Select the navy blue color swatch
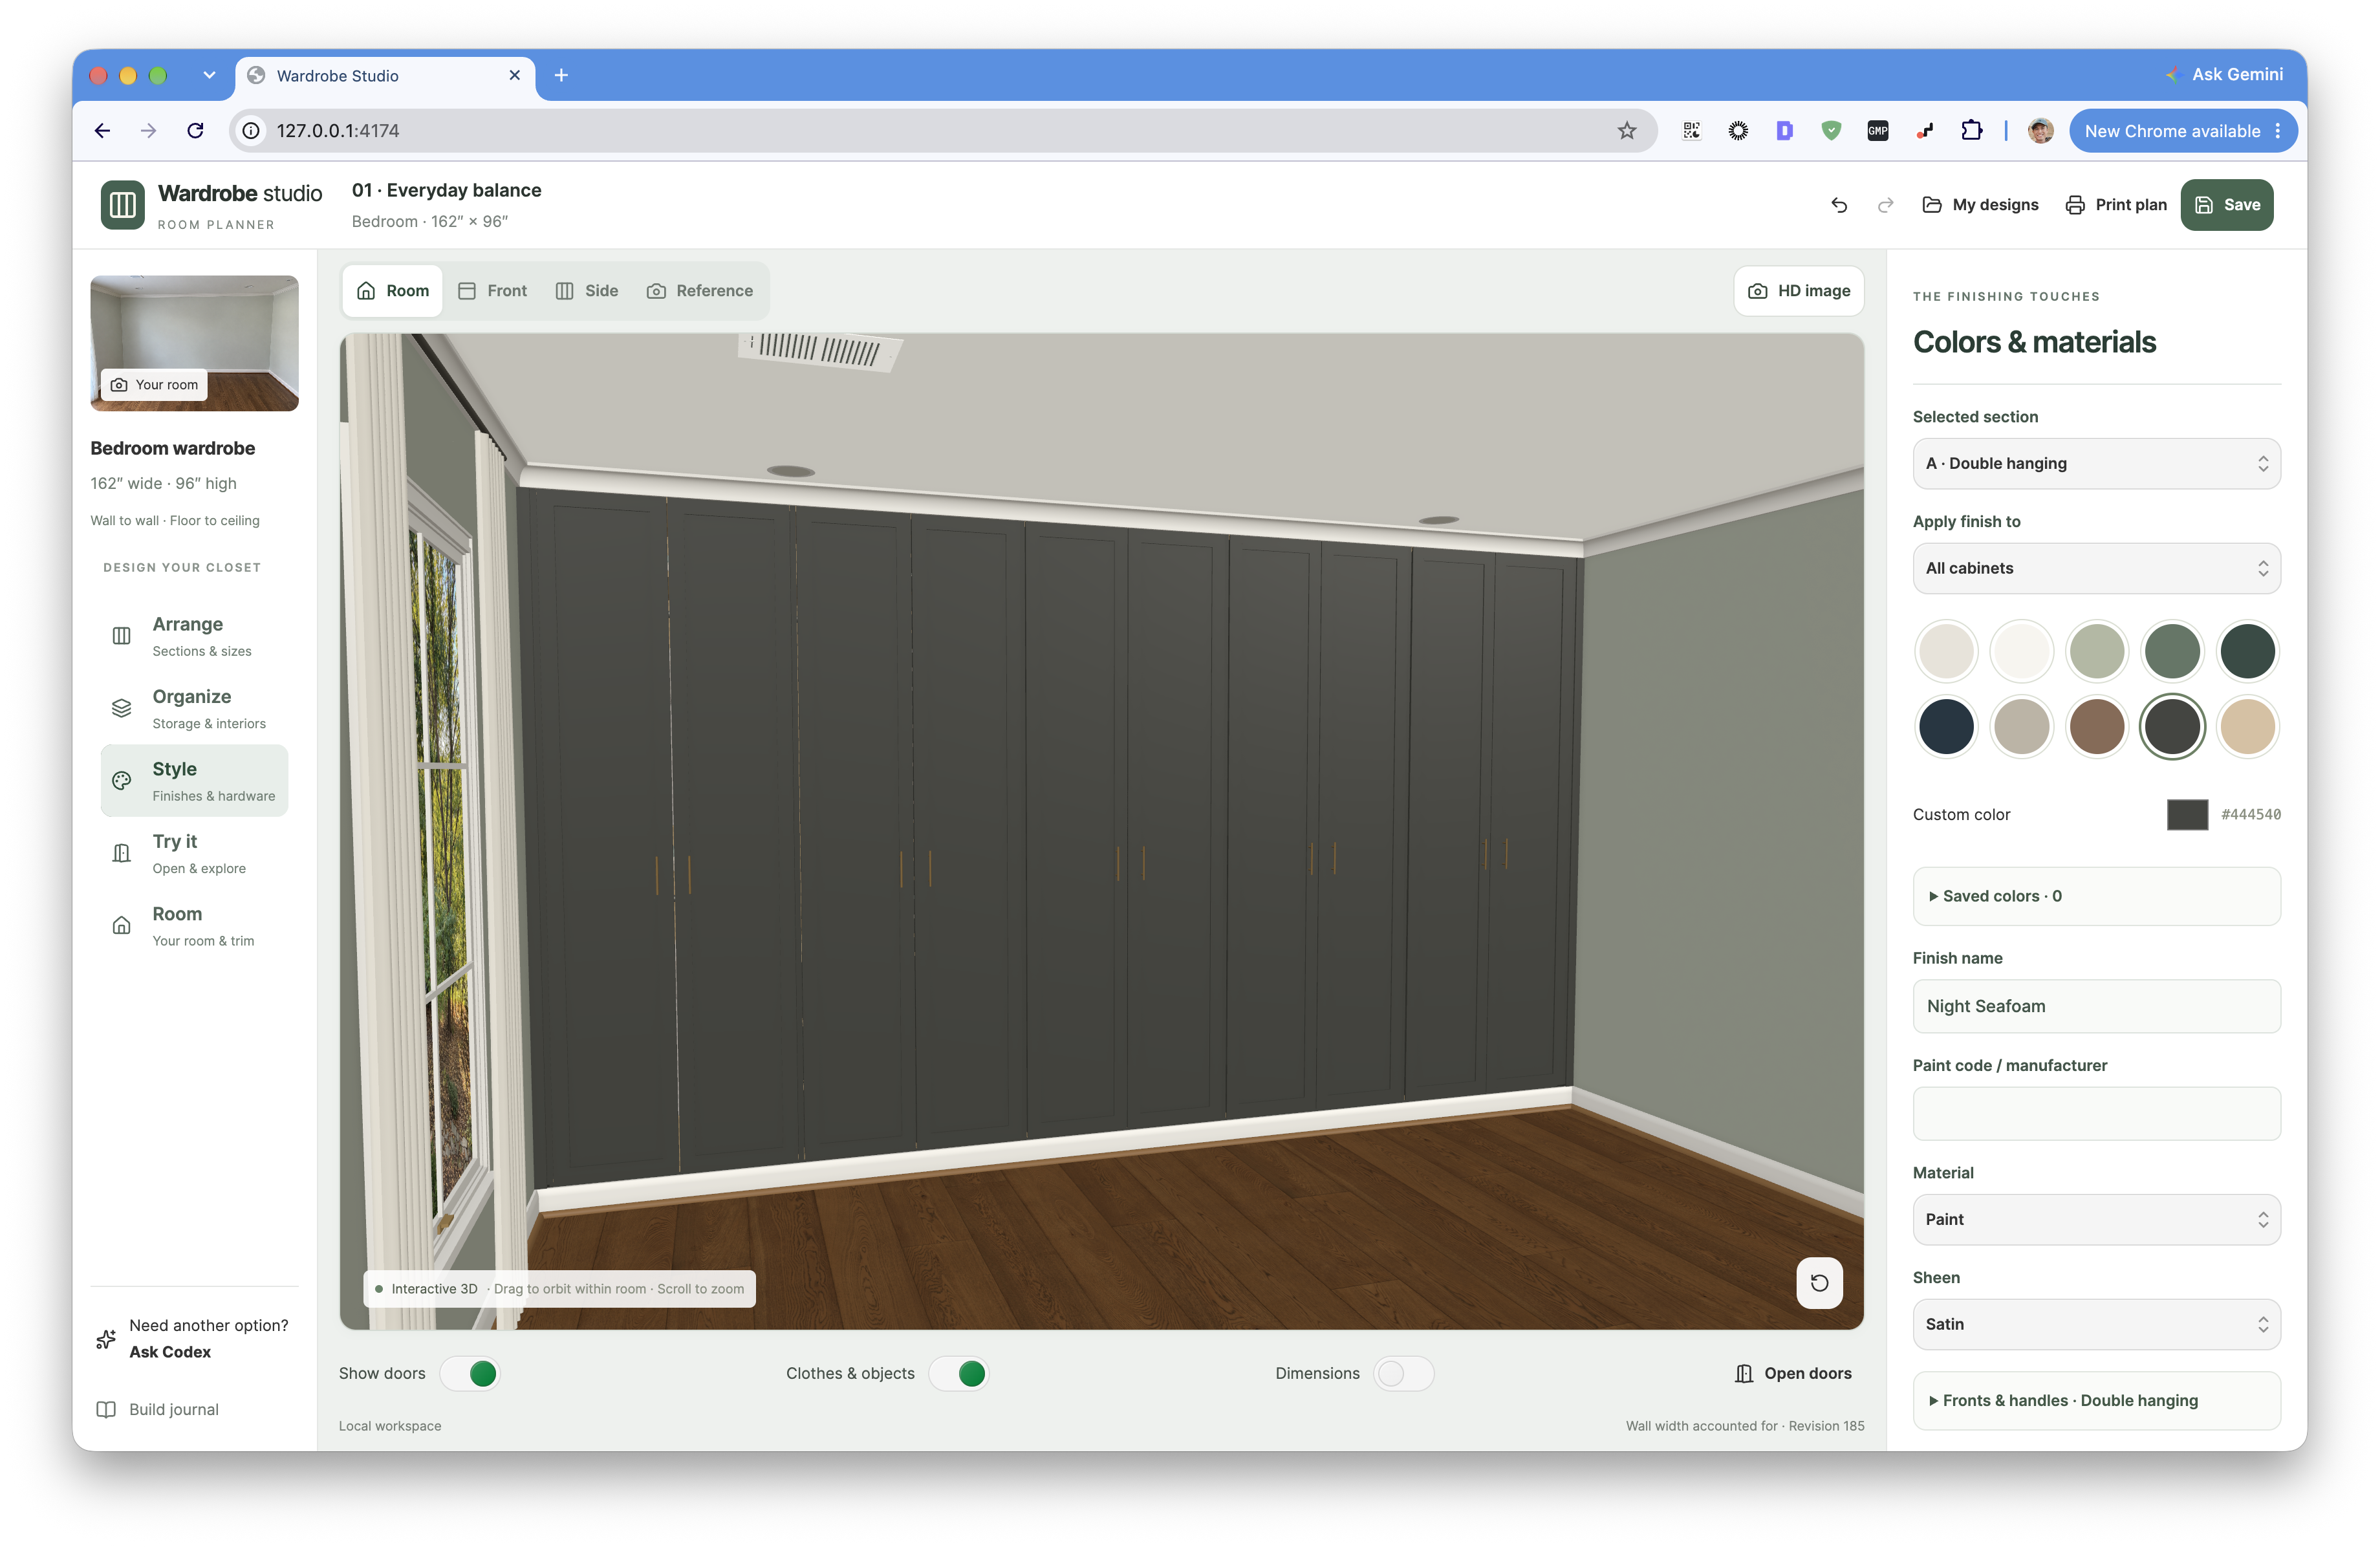 tap(1946, 727)
